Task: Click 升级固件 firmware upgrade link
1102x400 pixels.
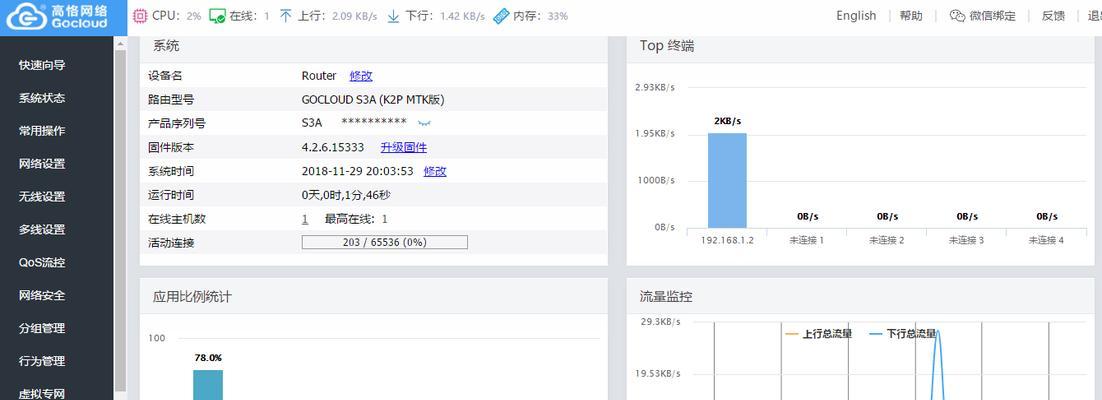Action: pyautogui.click(x=403, y=148)
